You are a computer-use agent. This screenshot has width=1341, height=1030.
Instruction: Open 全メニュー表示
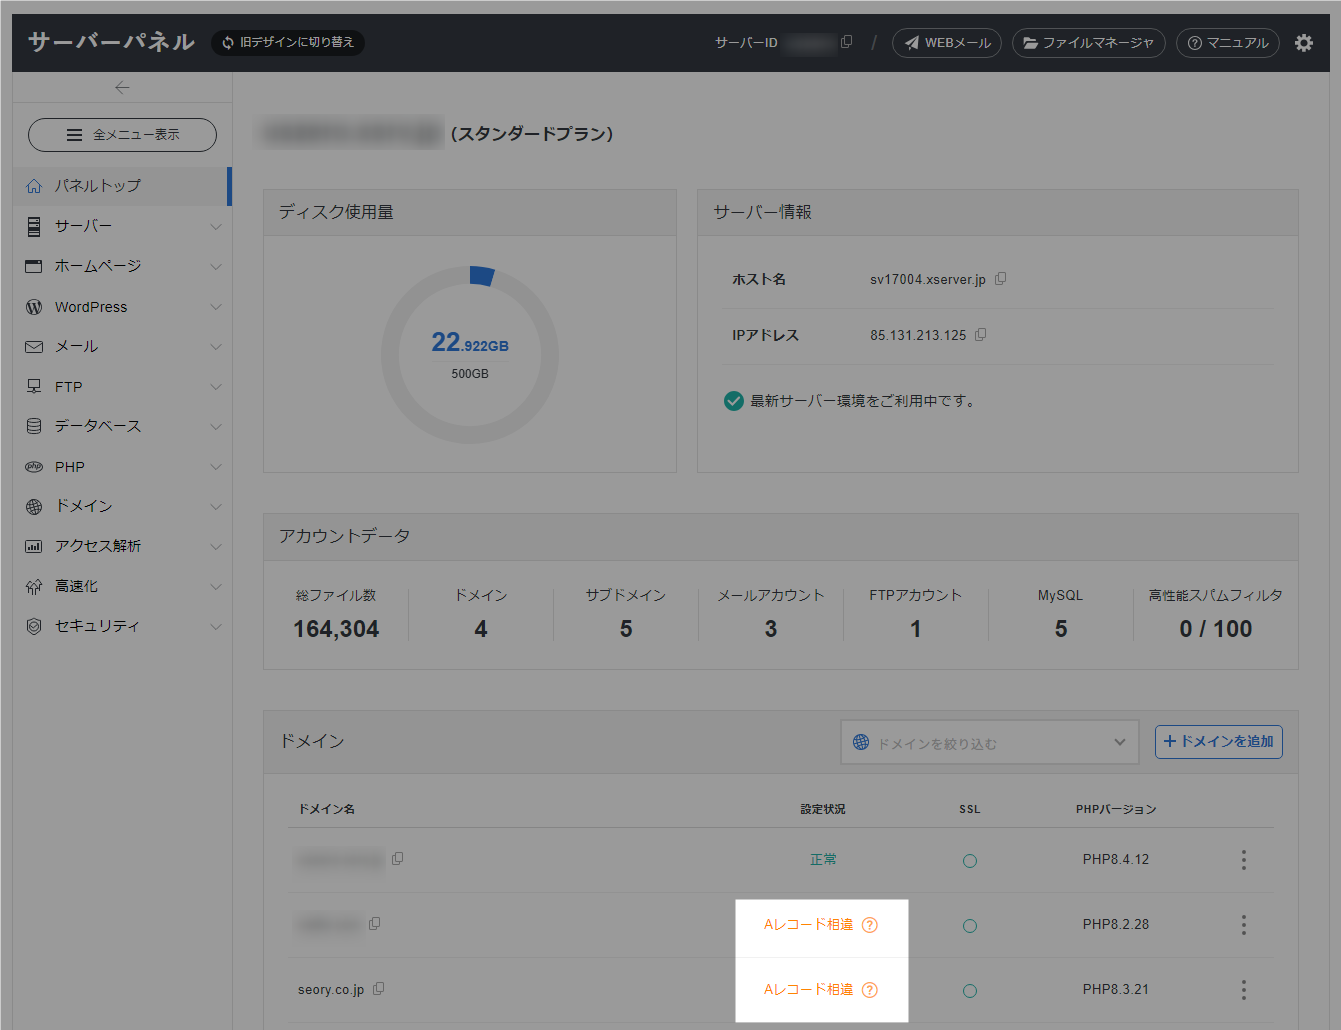coord(121,134)
